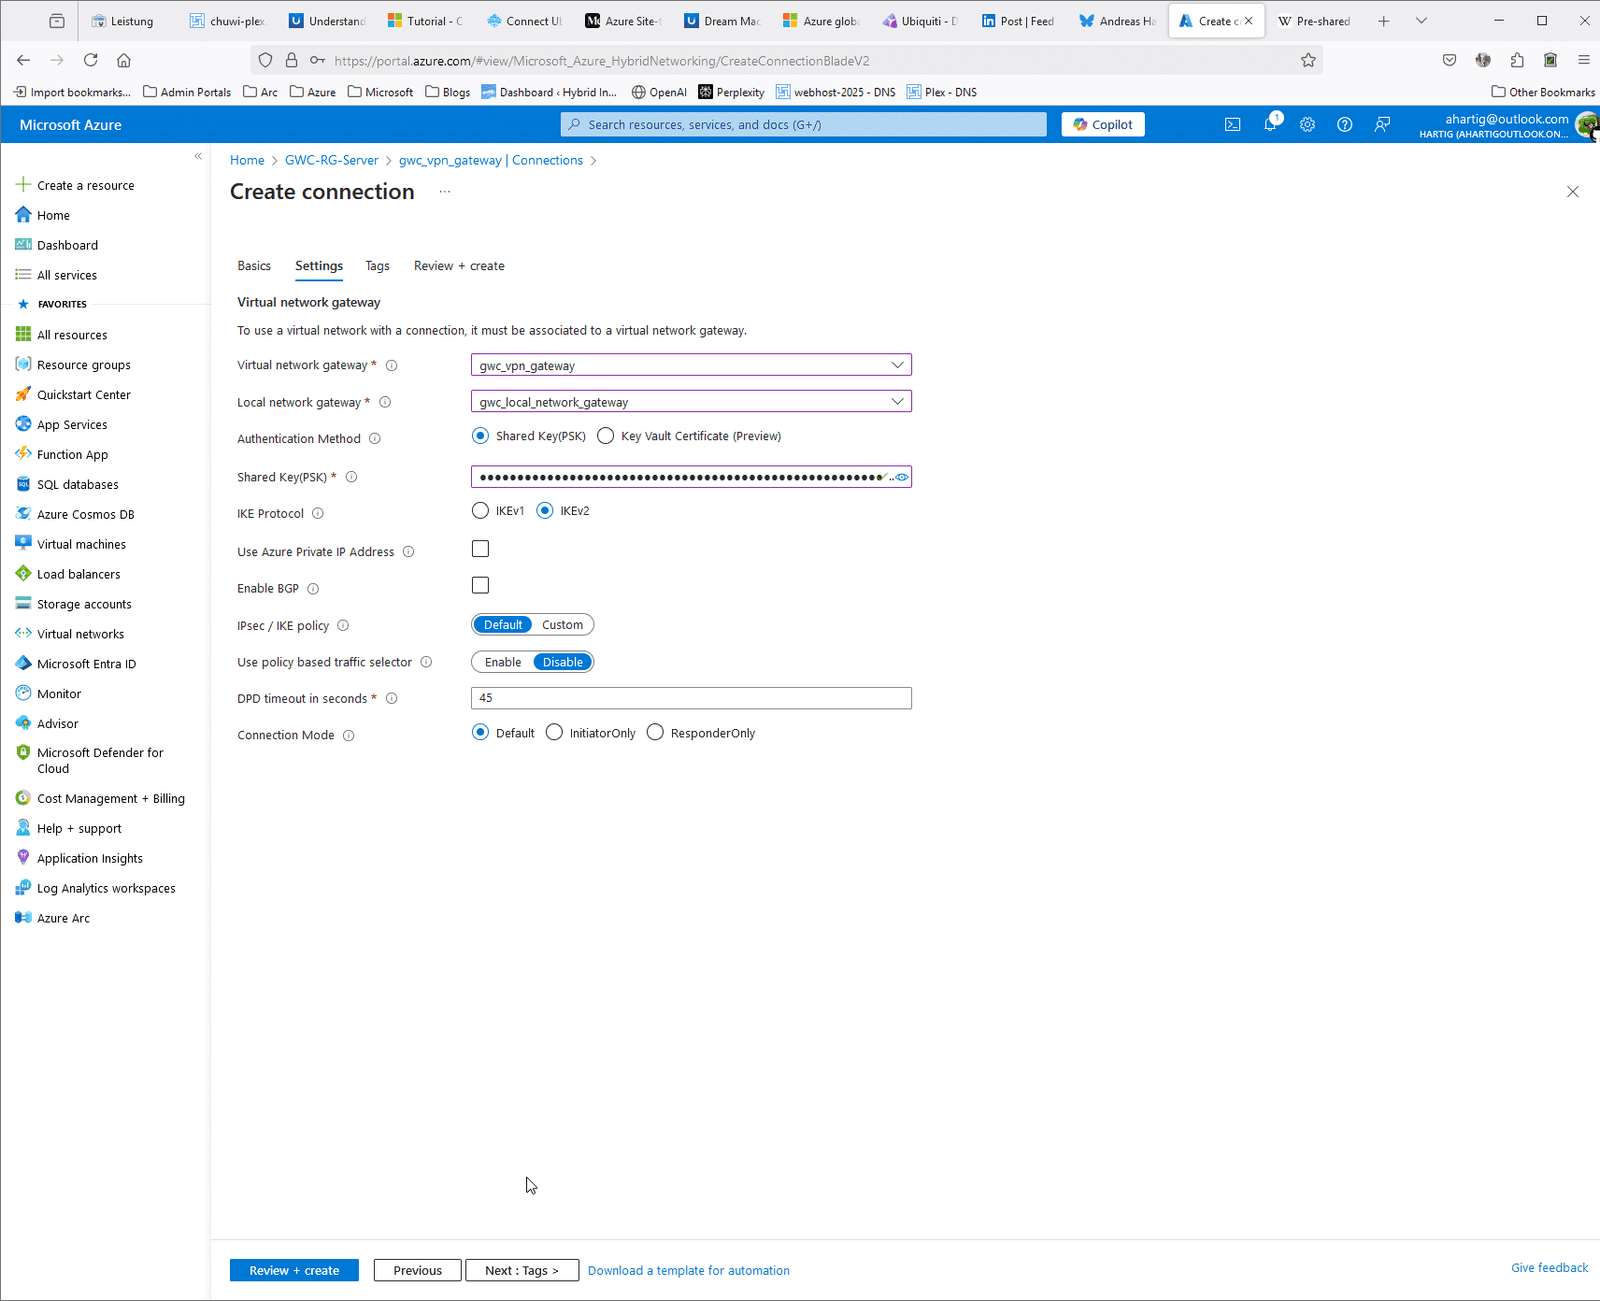Open Storage accounts from the sidebar

[x=84, y=603]
